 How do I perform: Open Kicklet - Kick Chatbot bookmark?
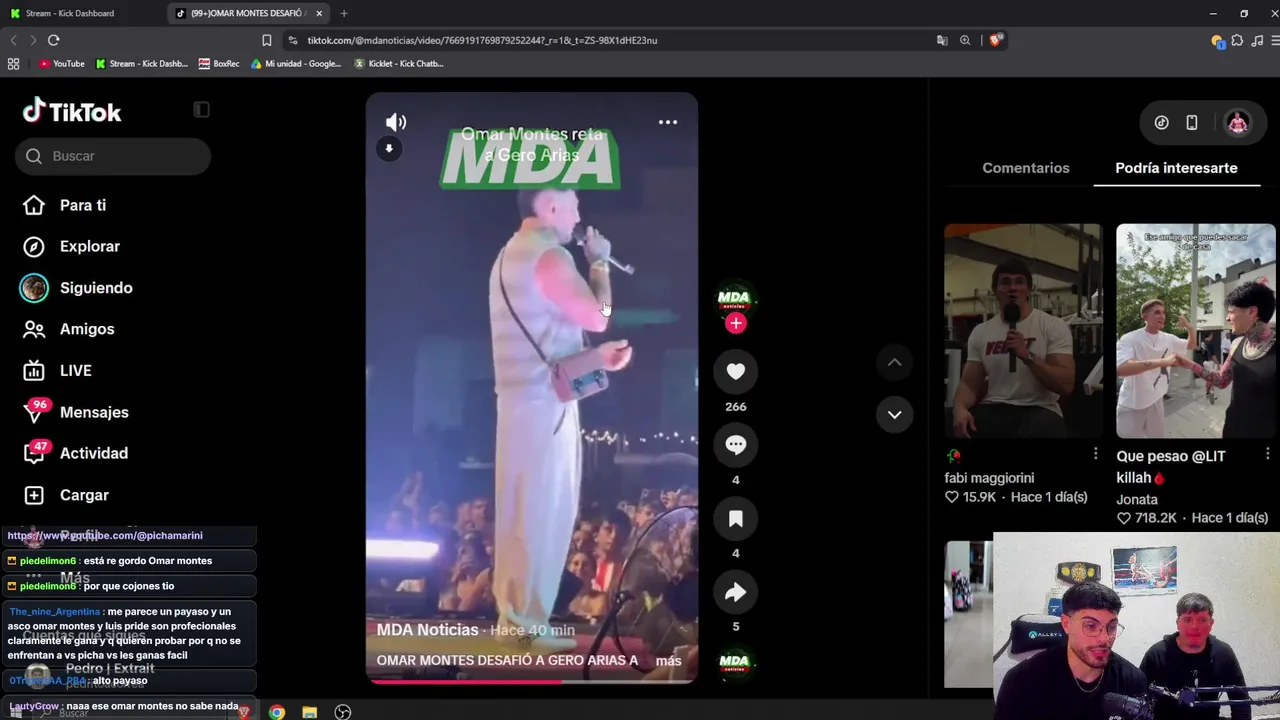pyautogui.click(x=399, y=64)
